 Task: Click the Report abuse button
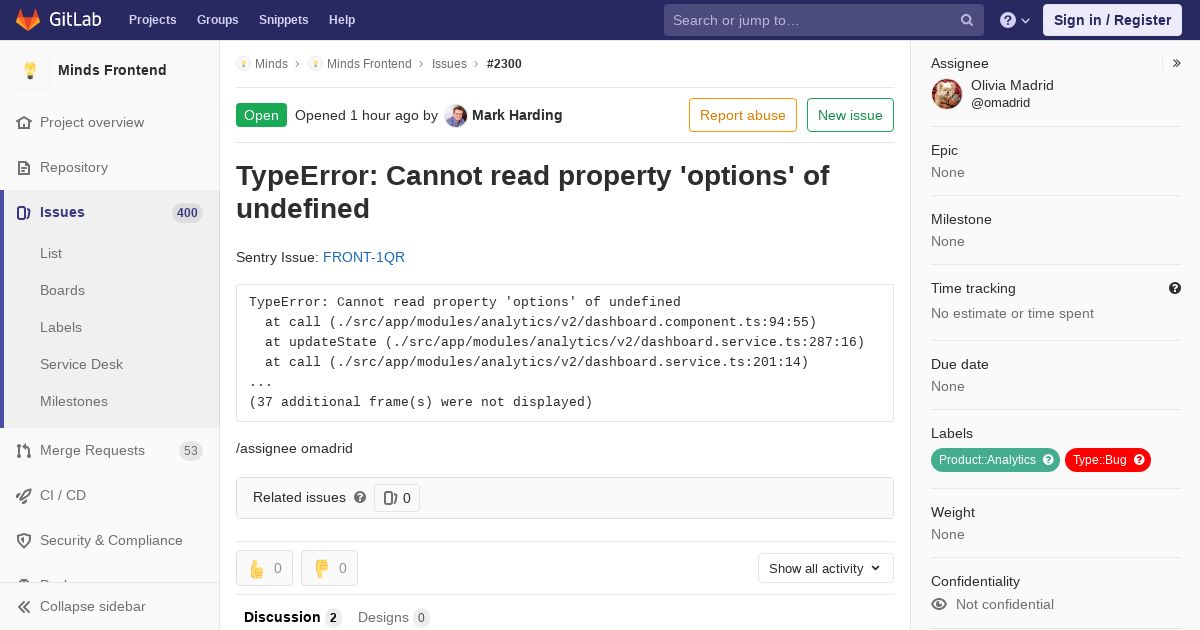click(x=743, y=115)
